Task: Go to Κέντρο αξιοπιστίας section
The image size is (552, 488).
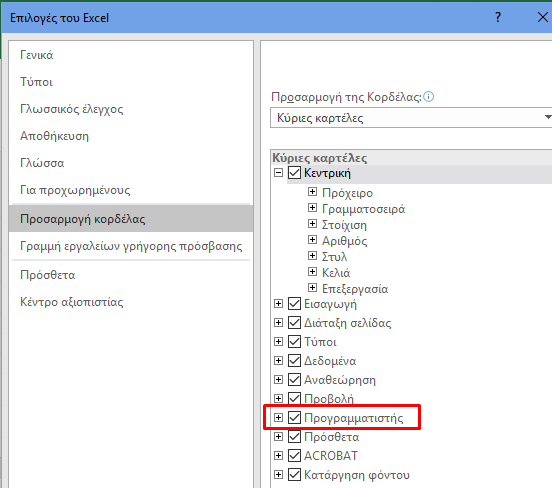Action: point(71,302)
